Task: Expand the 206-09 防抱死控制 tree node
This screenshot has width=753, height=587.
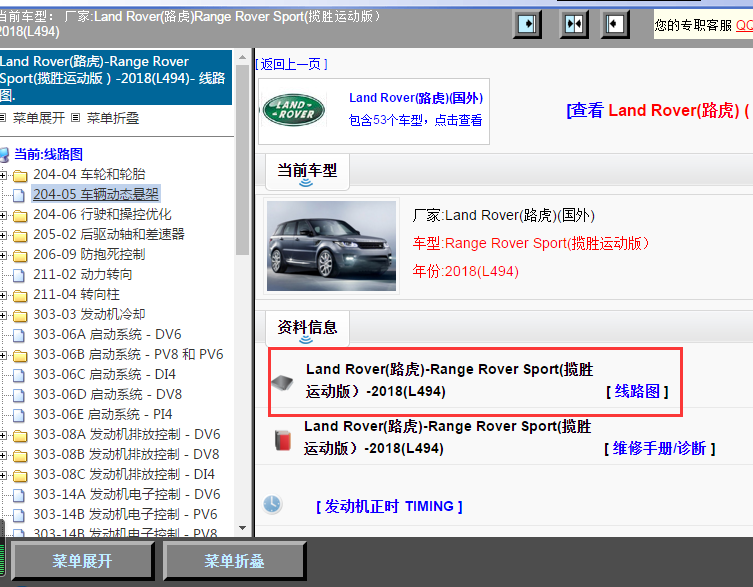Action: (3, 256)
